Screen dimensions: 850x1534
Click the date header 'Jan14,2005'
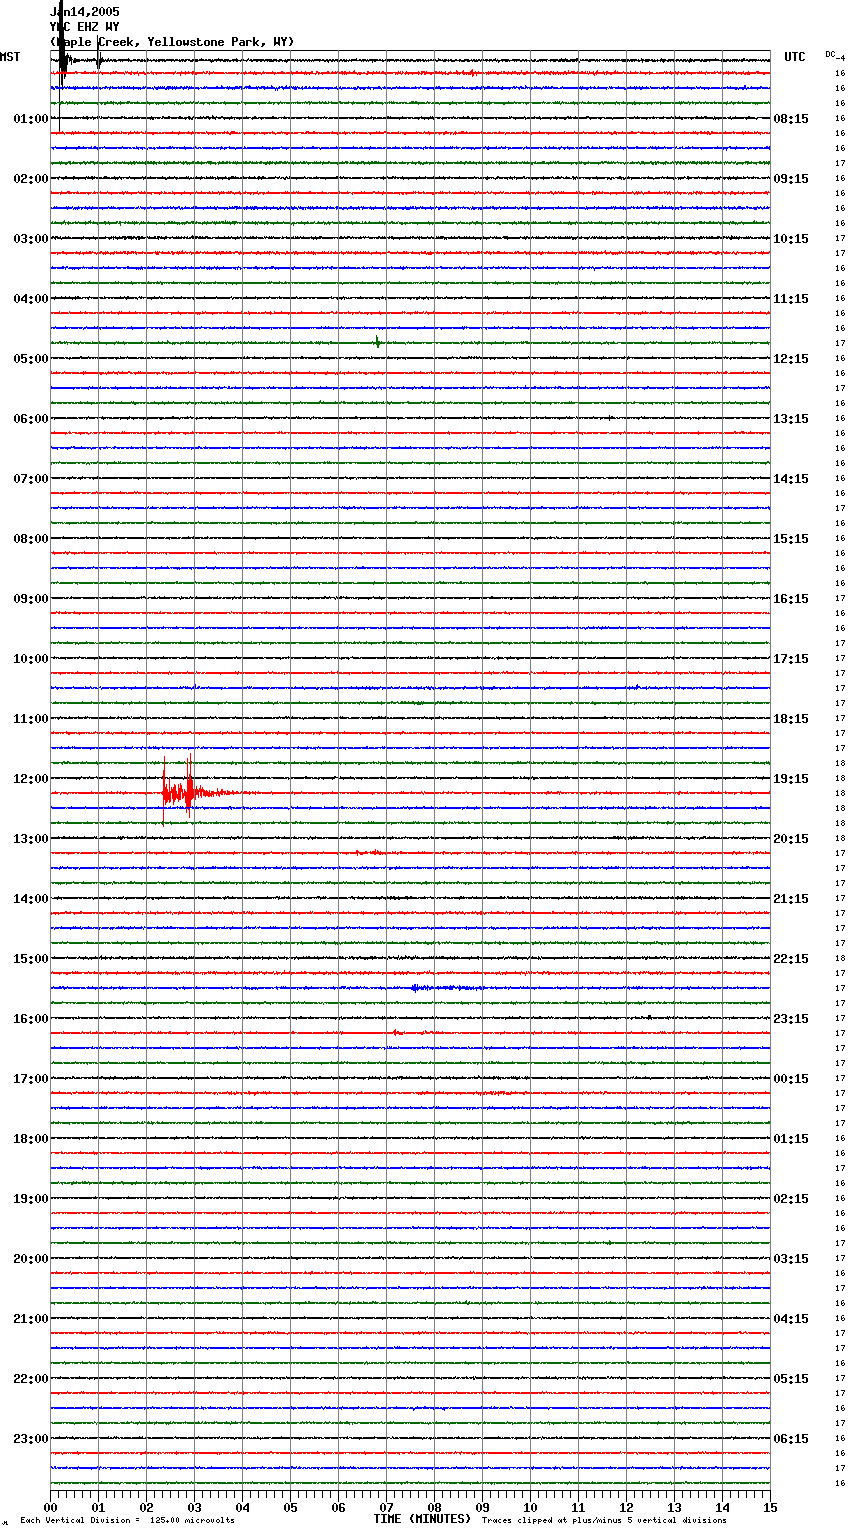(x=84, y=12)
